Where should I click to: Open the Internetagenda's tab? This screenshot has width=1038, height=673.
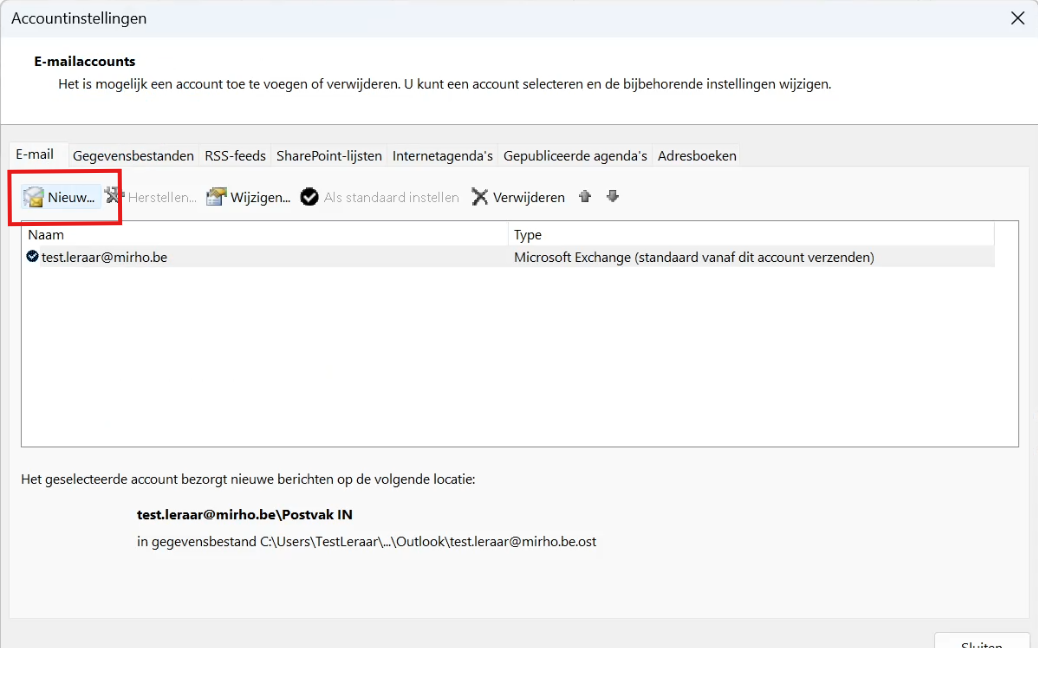pos(442,156)
